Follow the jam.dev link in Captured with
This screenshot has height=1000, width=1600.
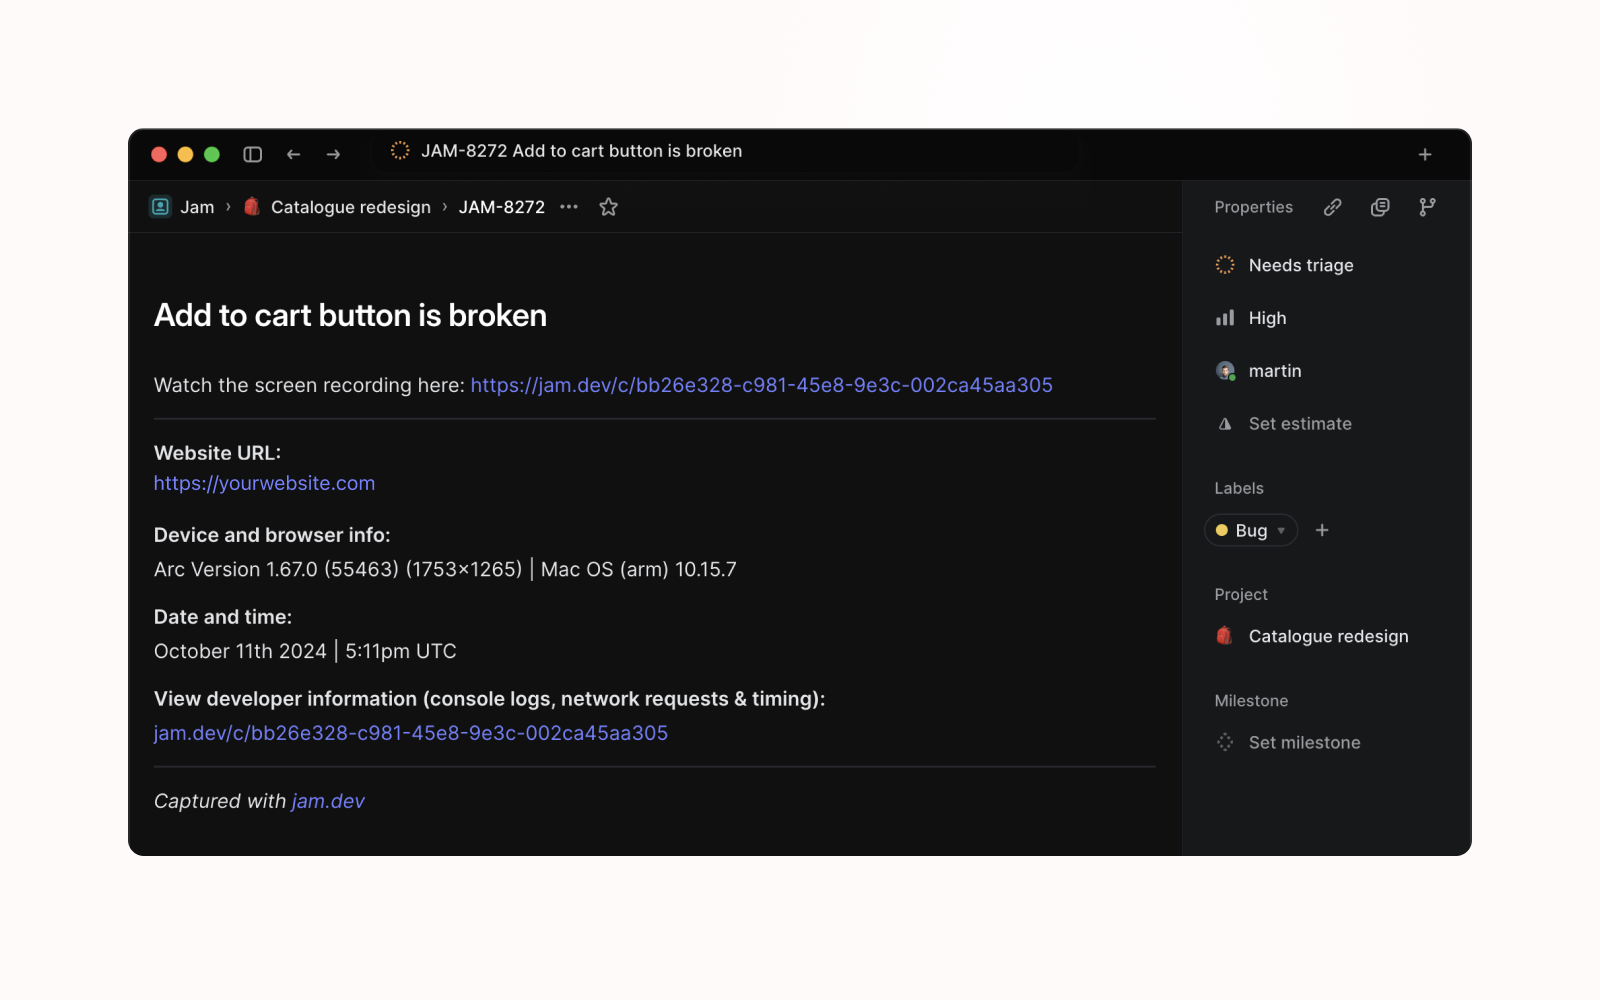click(x=328, y=801)
